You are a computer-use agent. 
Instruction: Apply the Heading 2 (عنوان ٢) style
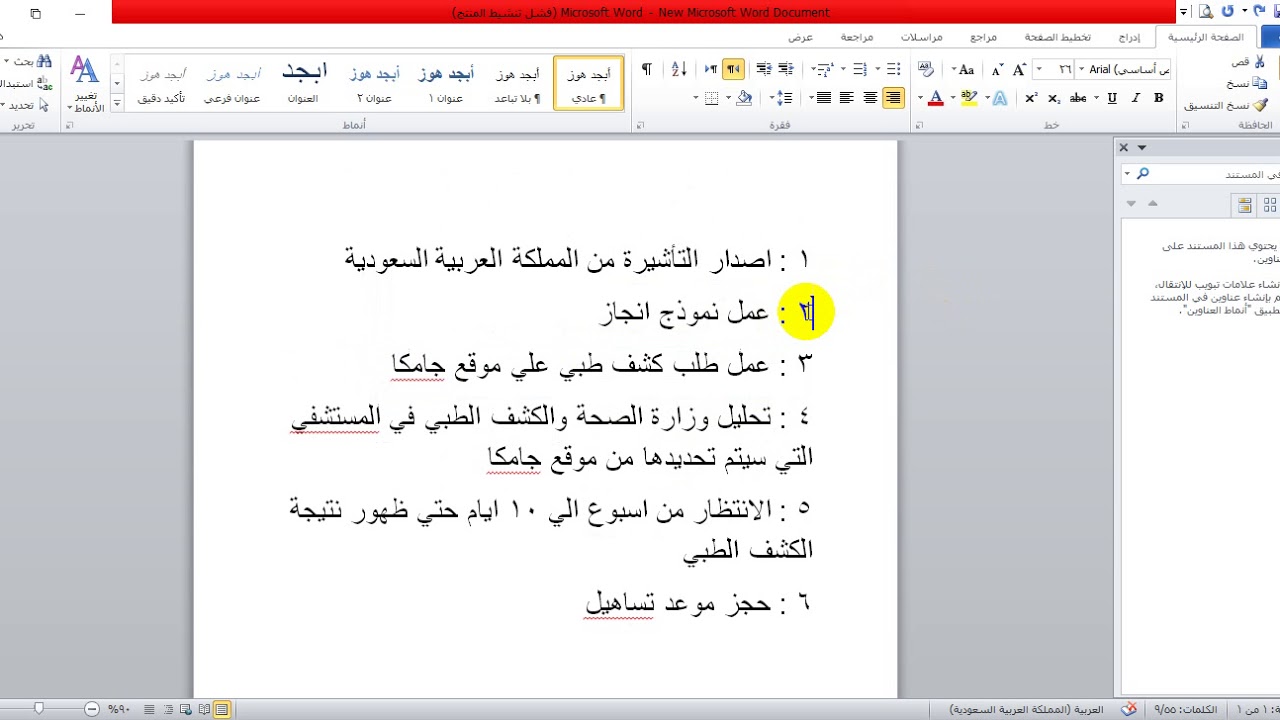tap(374, 83)
